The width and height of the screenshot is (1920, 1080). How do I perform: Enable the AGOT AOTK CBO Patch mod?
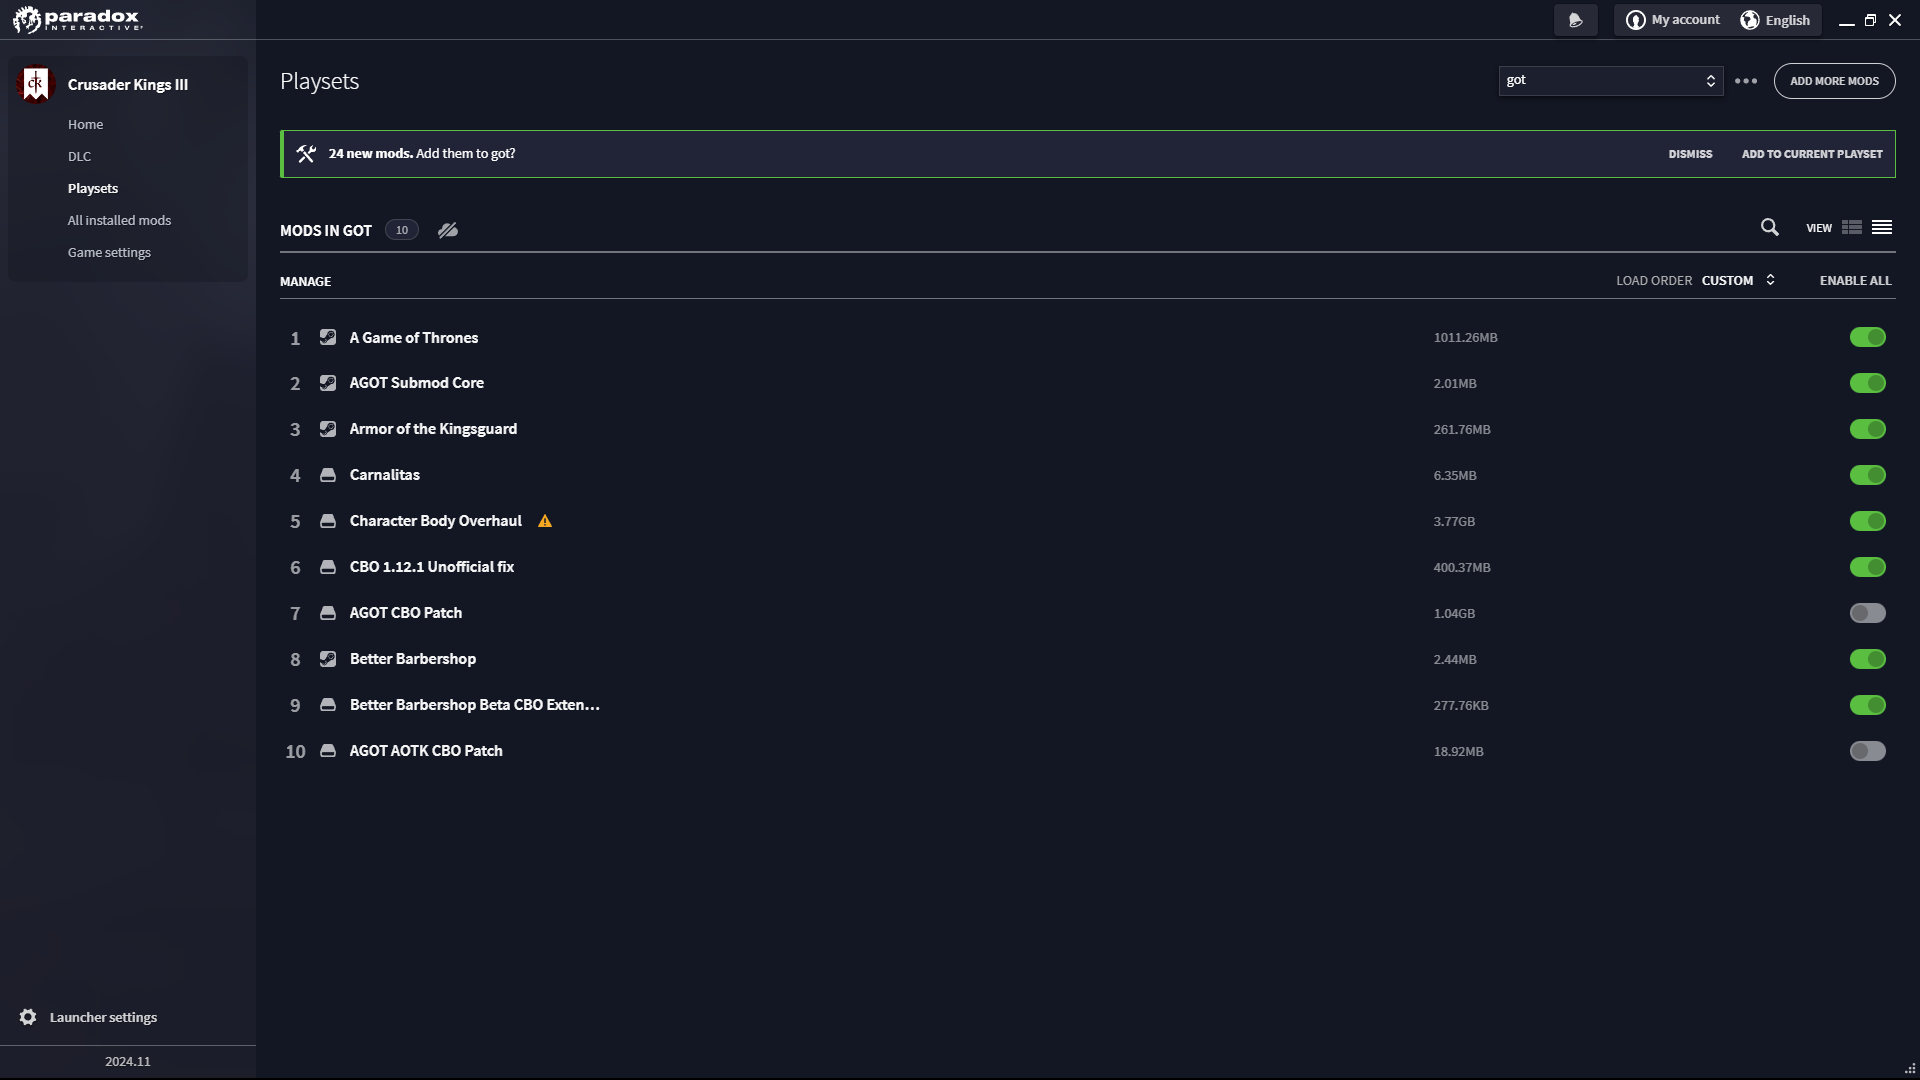click(1867, 751)
